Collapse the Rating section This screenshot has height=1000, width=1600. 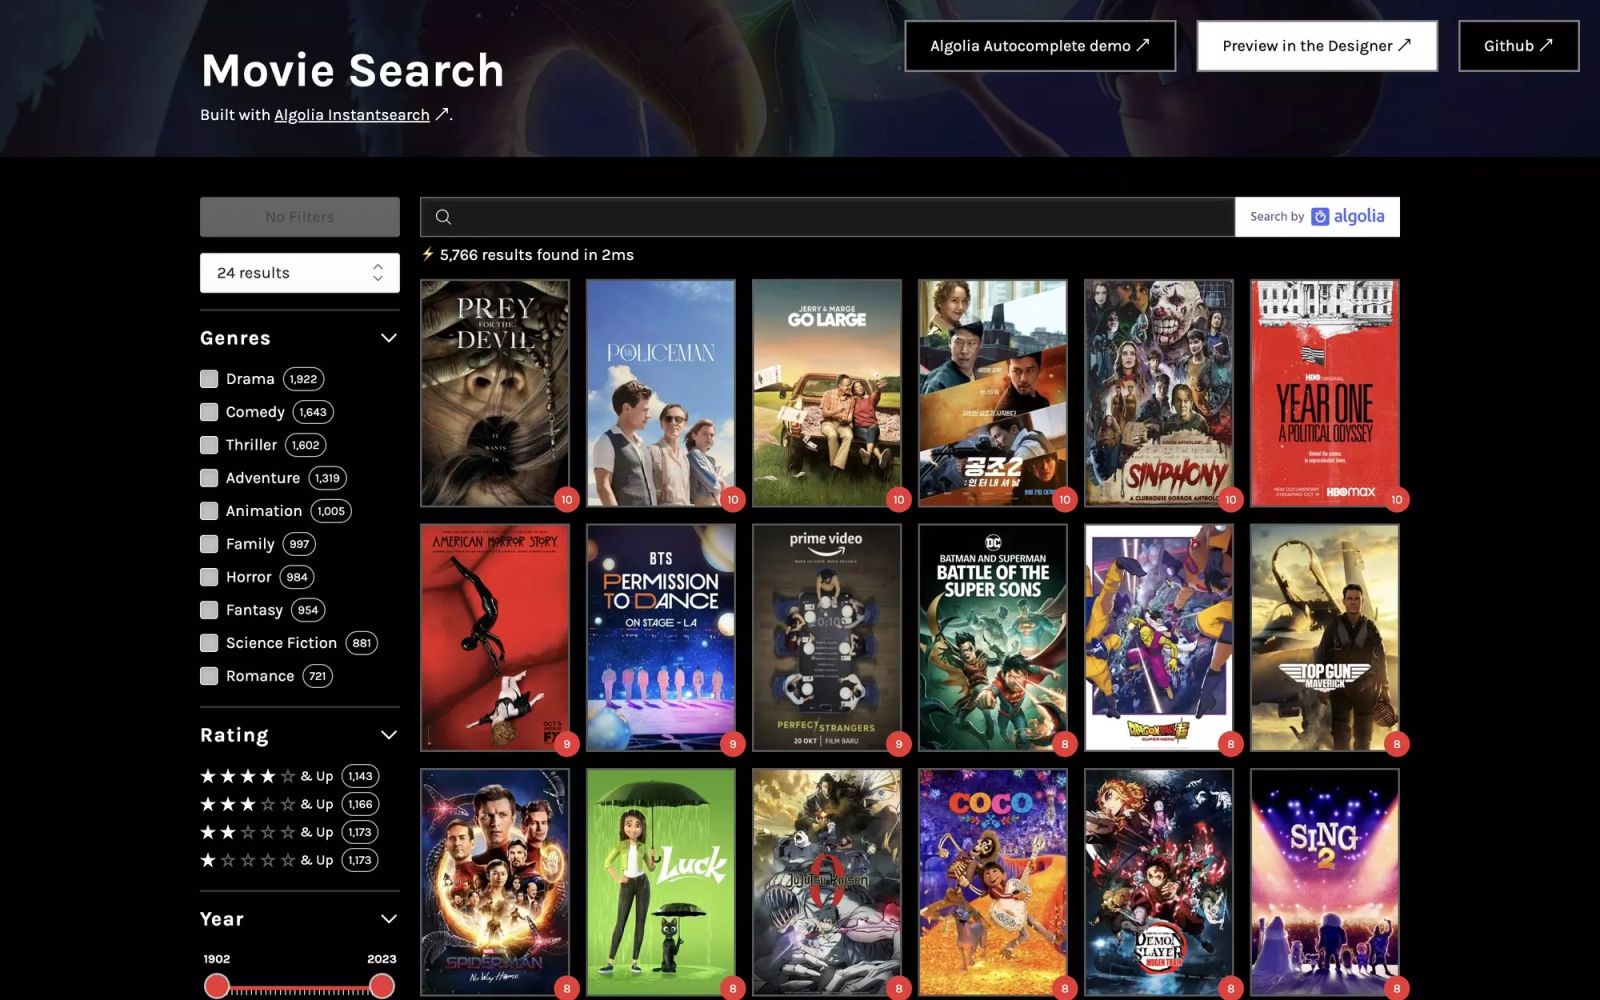click(389, 735)
